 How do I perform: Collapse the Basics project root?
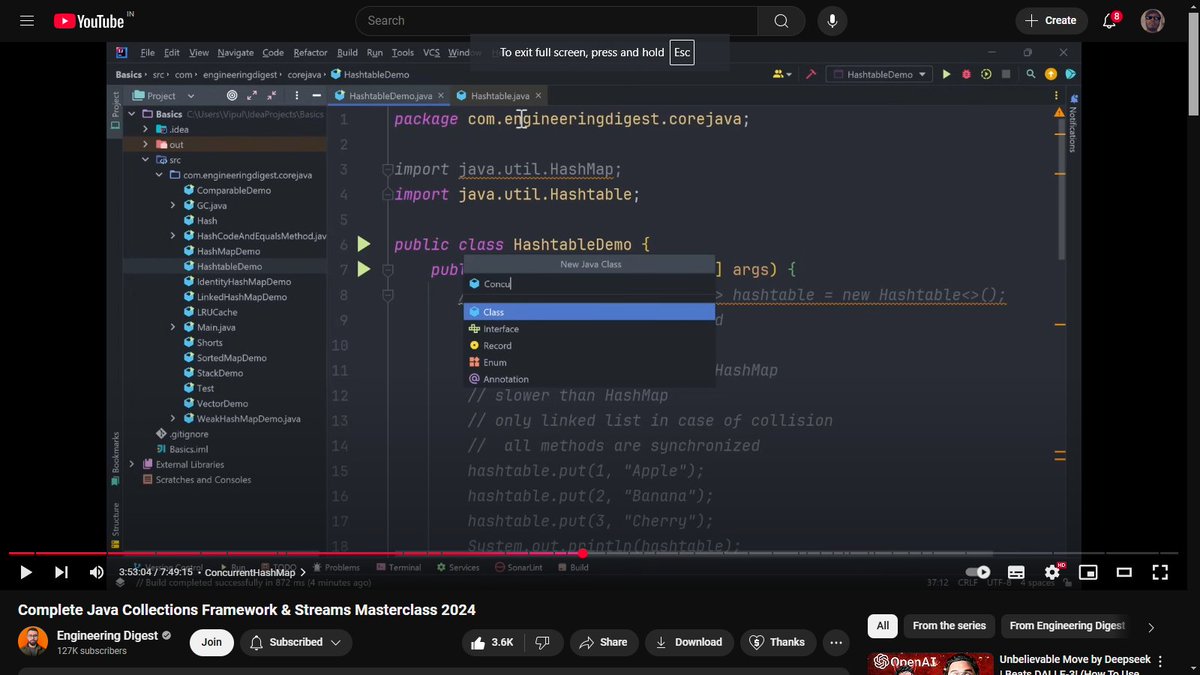tap(133, 114)
